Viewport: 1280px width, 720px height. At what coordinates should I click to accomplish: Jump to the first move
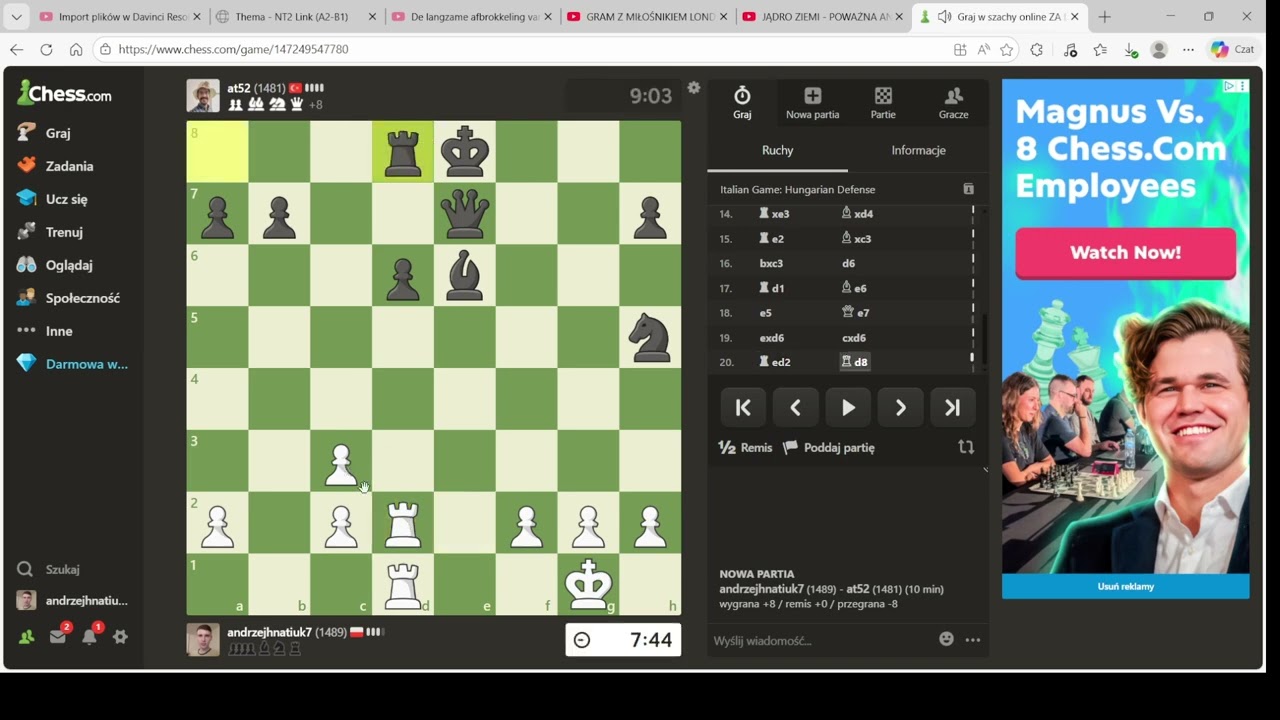click(743, 407)
